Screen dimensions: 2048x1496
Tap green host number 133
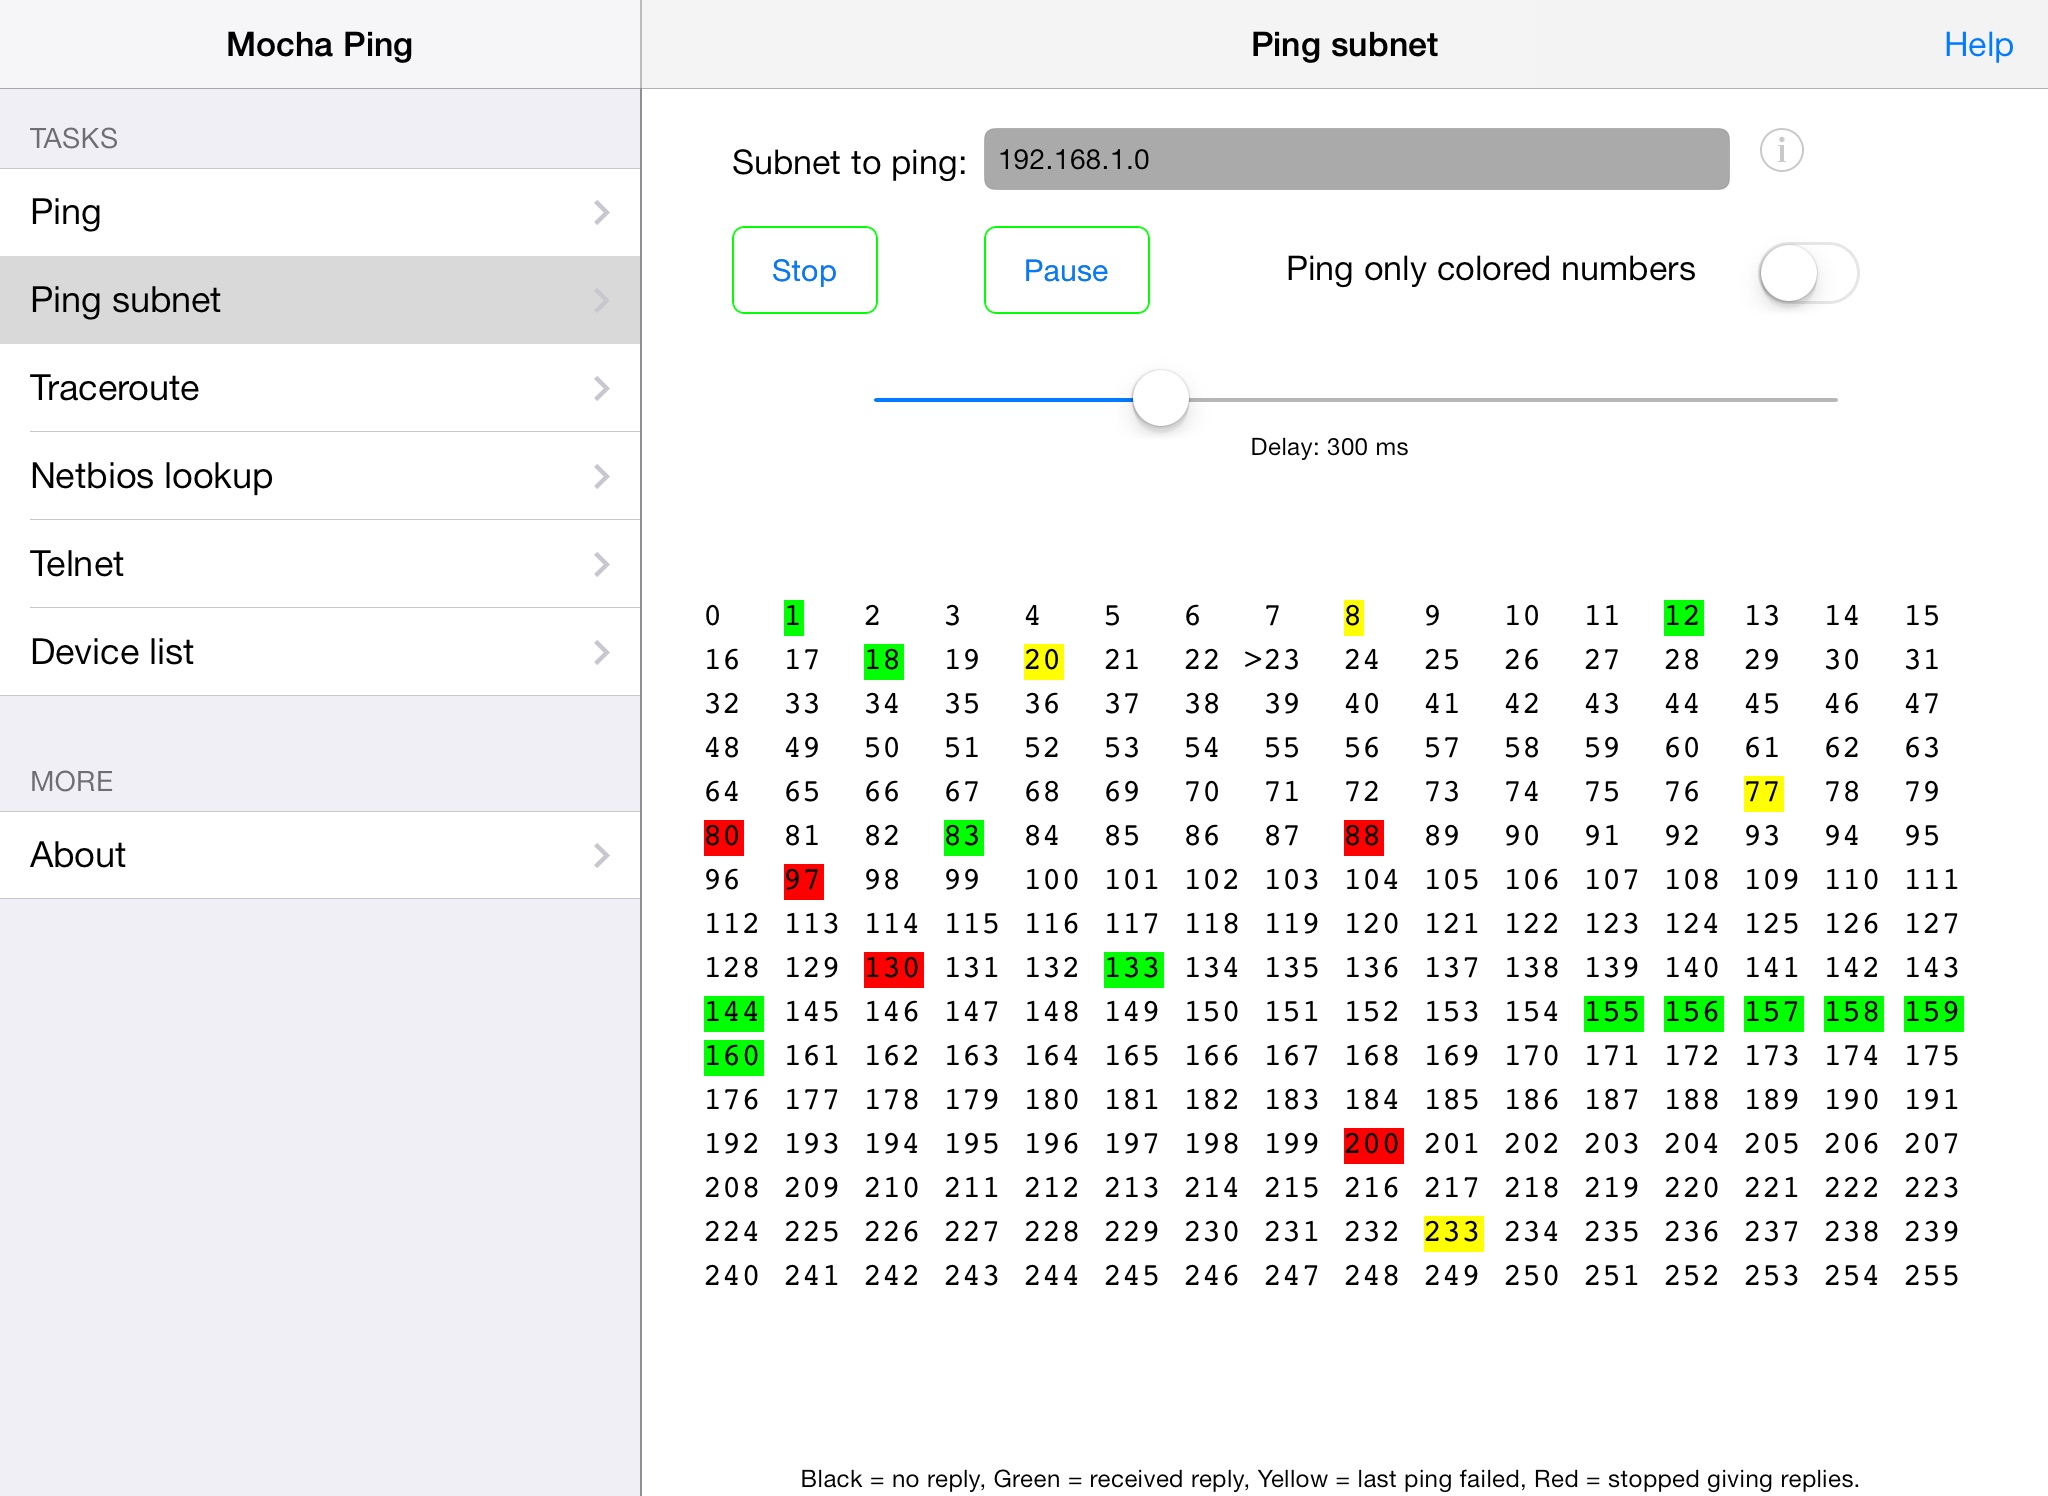point(1133,968)
